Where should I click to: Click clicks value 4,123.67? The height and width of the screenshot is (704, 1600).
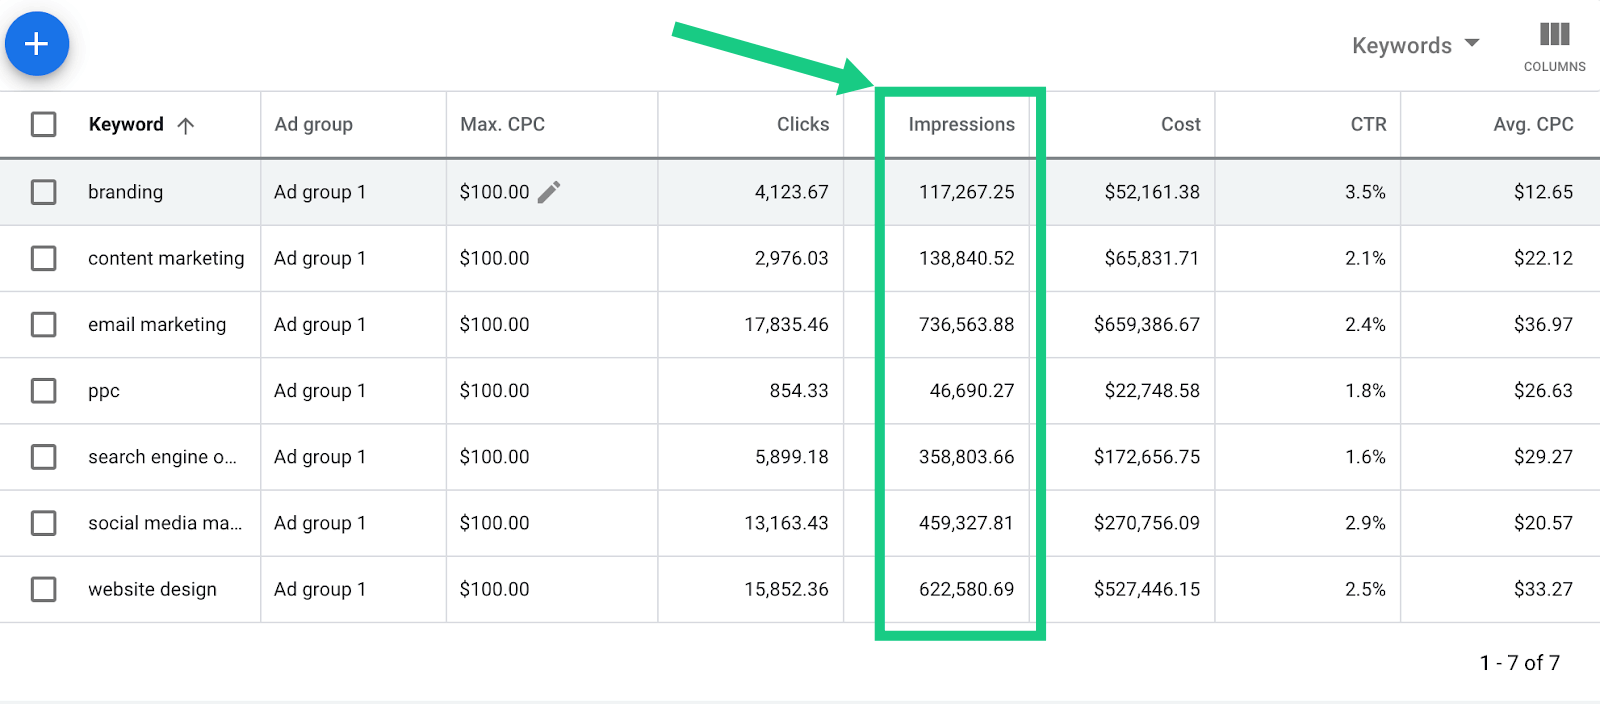click(791, 192)
